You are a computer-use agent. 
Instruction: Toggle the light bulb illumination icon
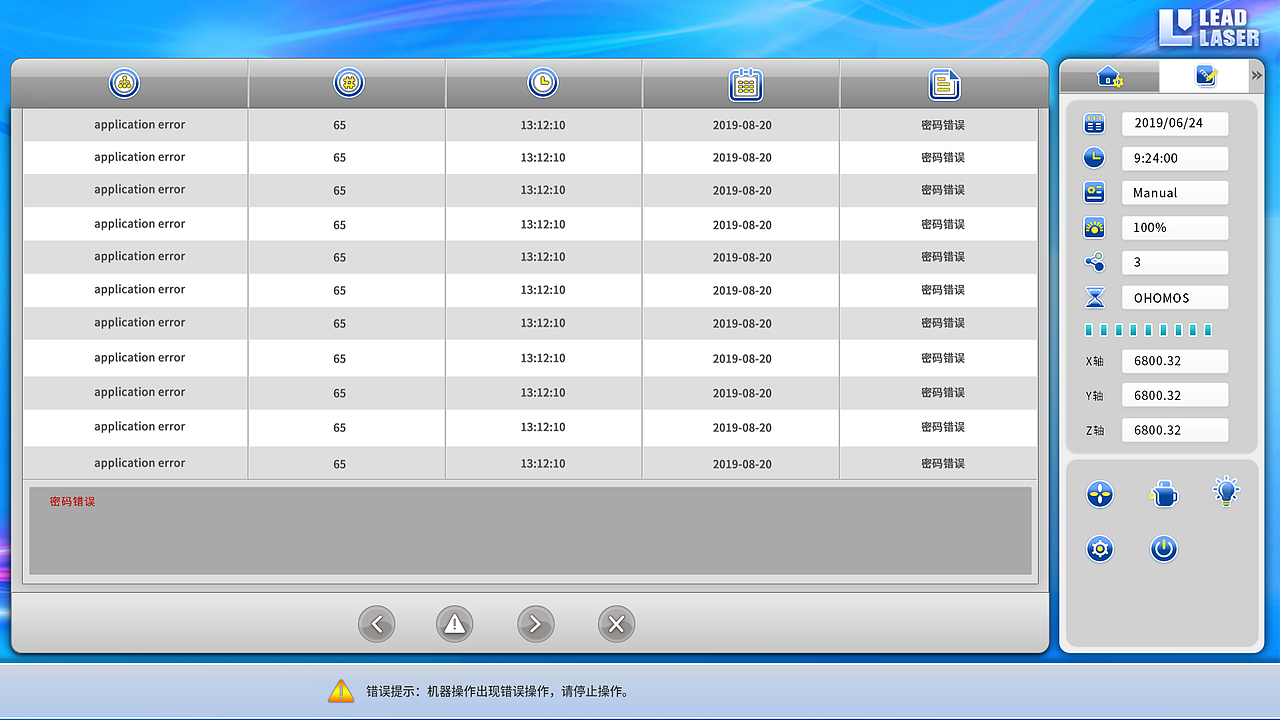[1226, 491]
